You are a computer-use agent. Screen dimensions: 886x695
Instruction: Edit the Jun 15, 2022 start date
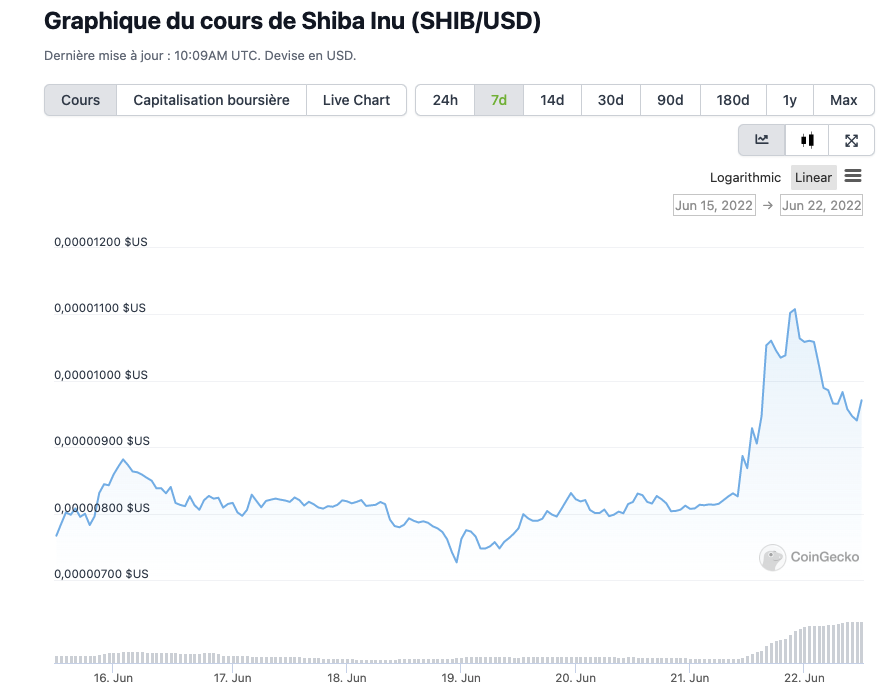(714, 205)
